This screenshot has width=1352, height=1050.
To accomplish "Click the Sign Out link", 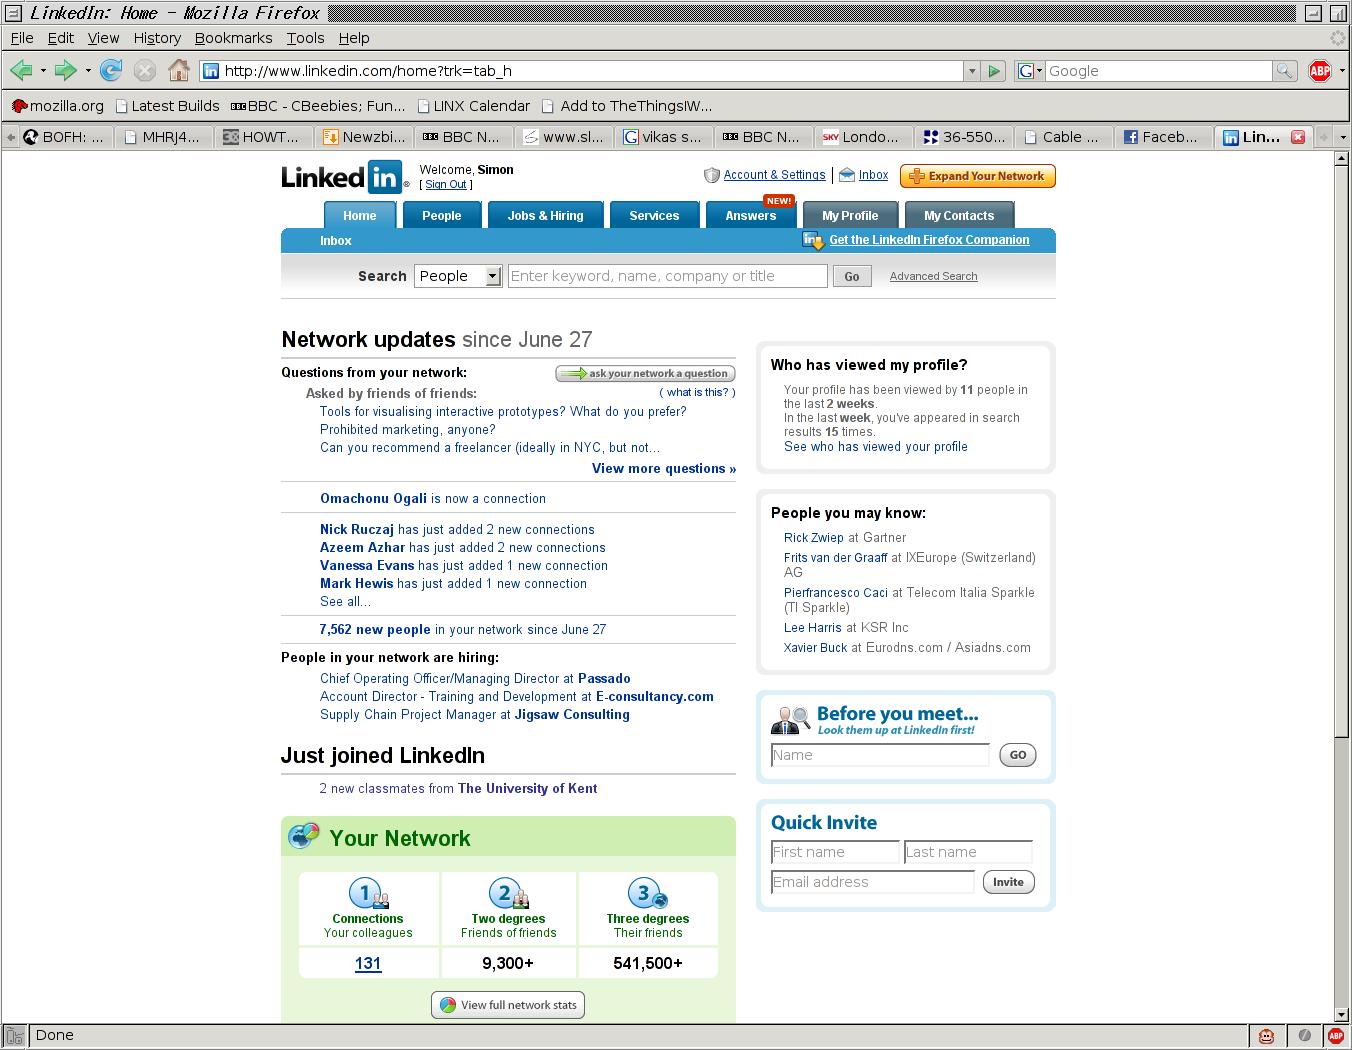I will click(x=446, y=184).
